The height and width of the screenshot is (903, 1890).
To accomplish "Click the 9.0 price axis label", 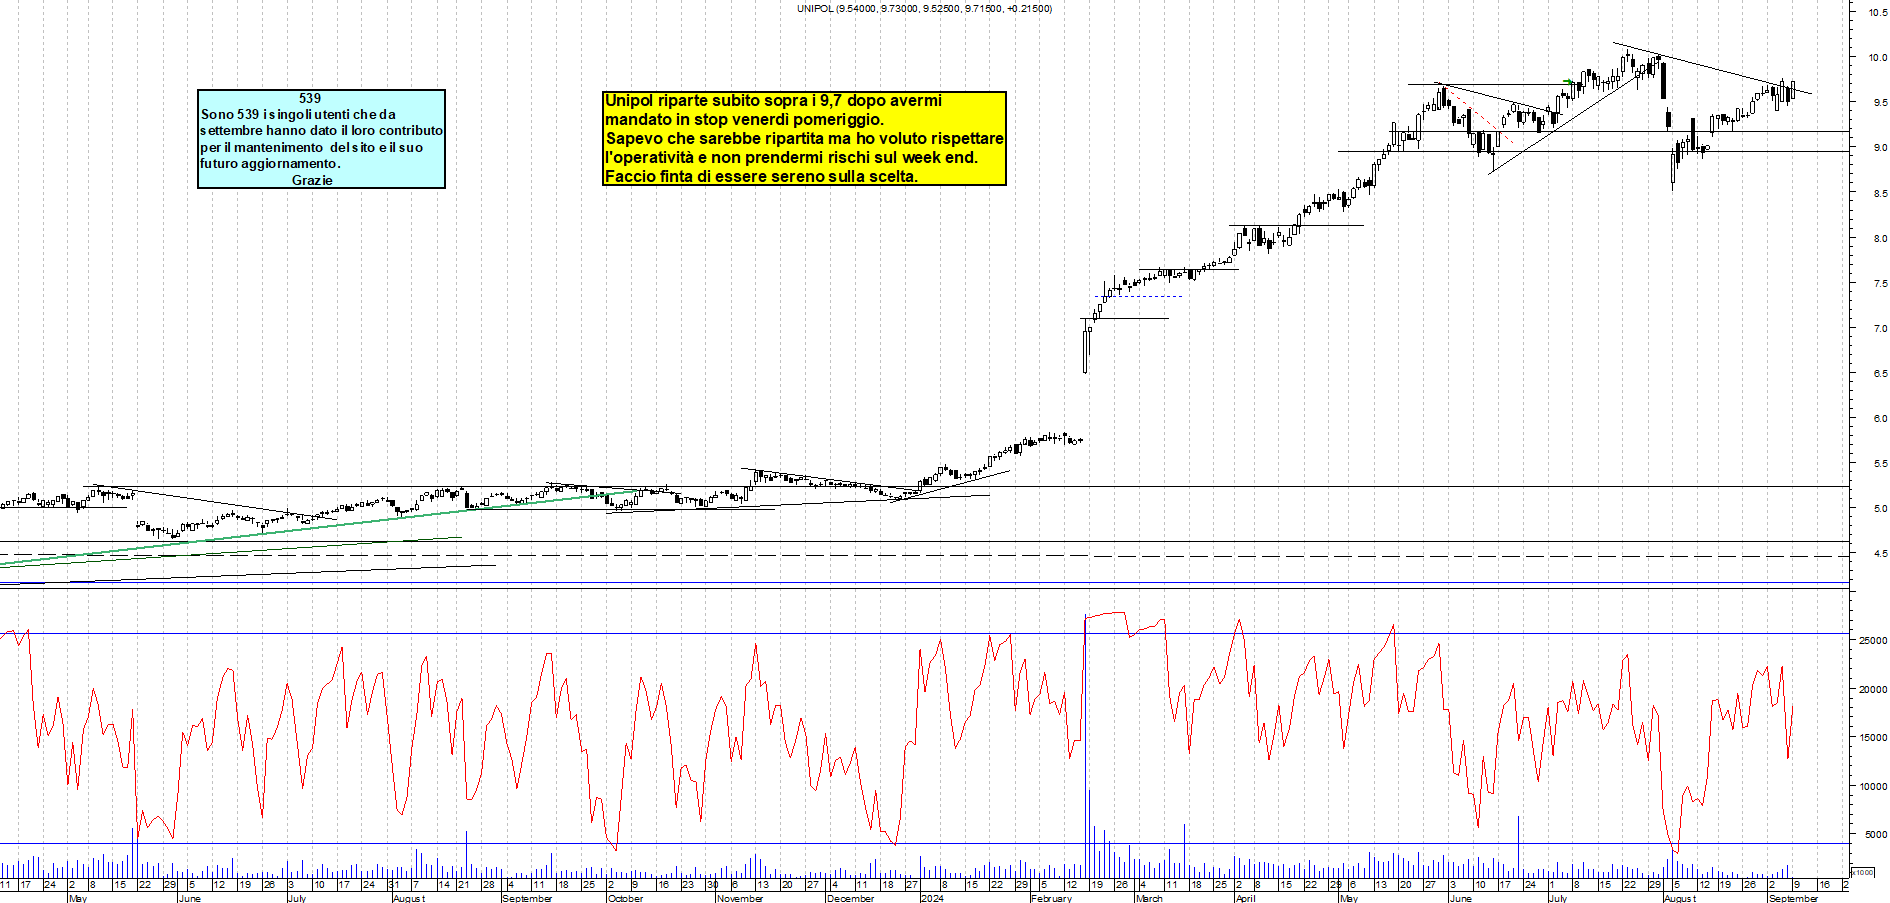I will 1880,147.
